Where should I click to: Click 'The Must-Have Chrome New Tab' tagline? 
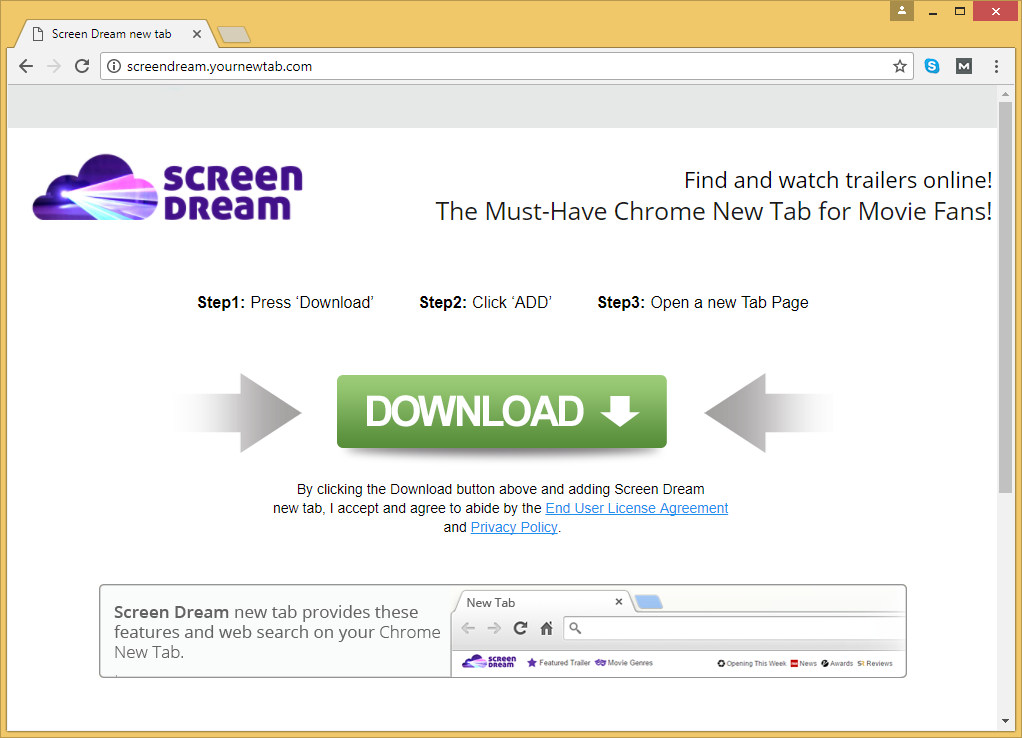coord(714,211)
